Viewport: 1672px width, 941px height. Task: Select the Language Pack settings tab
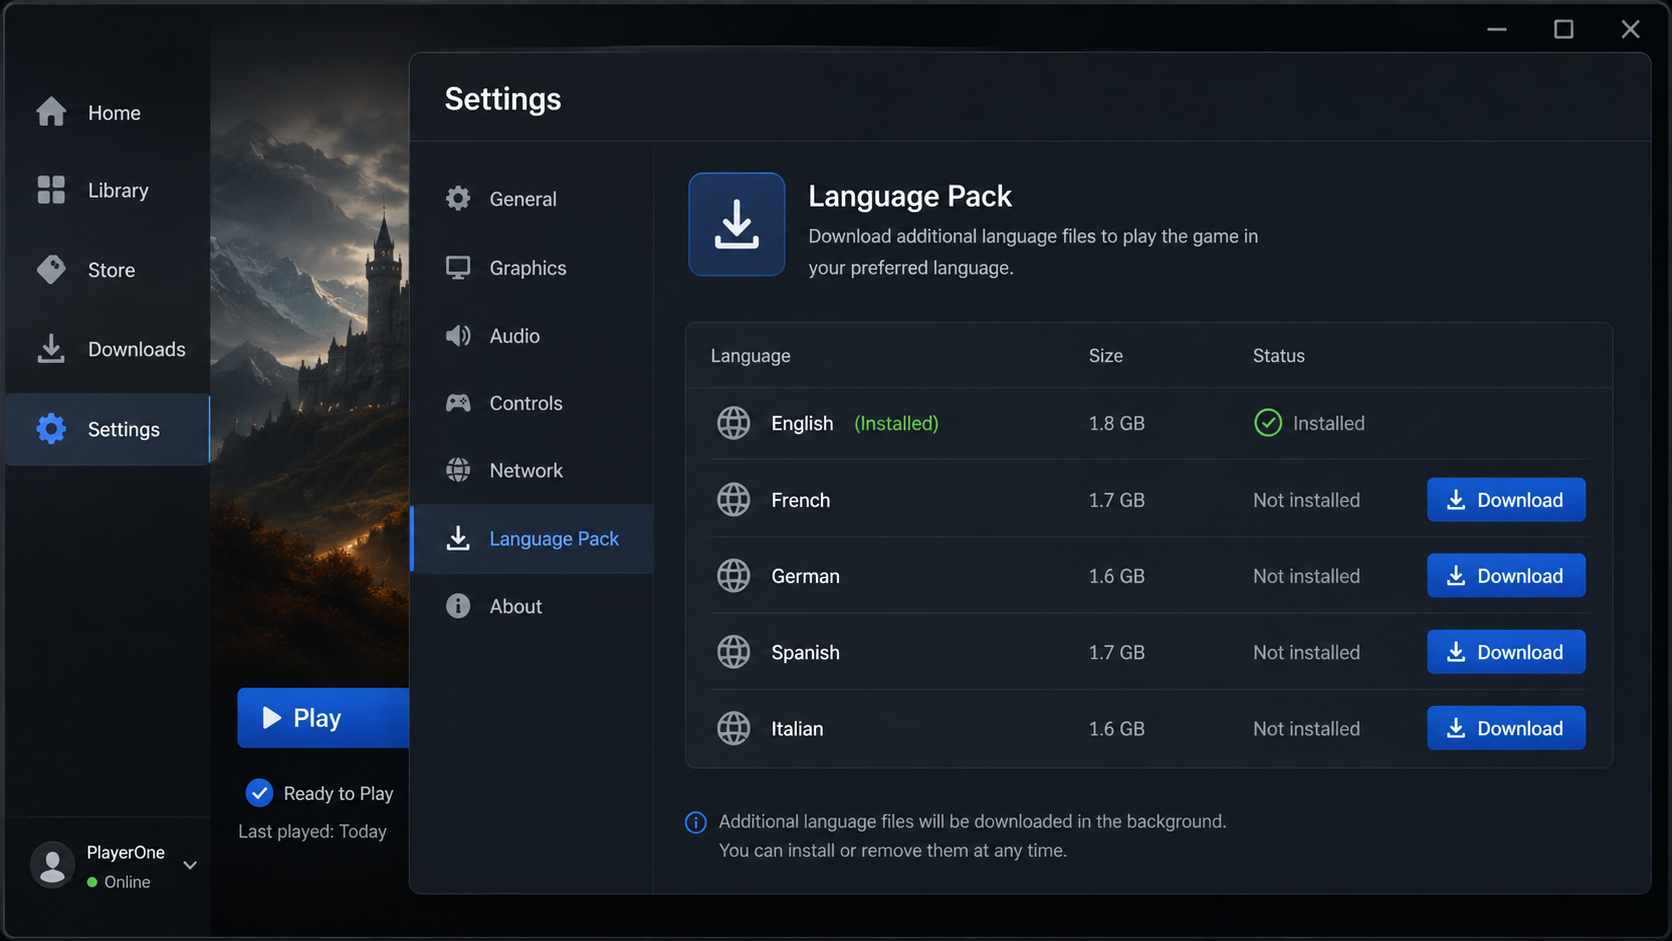[532, 538]
